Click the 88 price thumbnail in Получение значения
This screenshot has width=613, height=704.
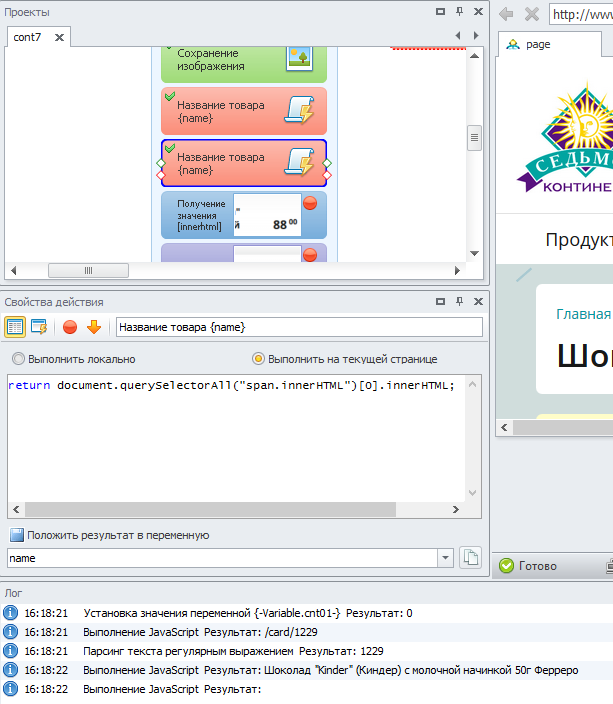267,216
